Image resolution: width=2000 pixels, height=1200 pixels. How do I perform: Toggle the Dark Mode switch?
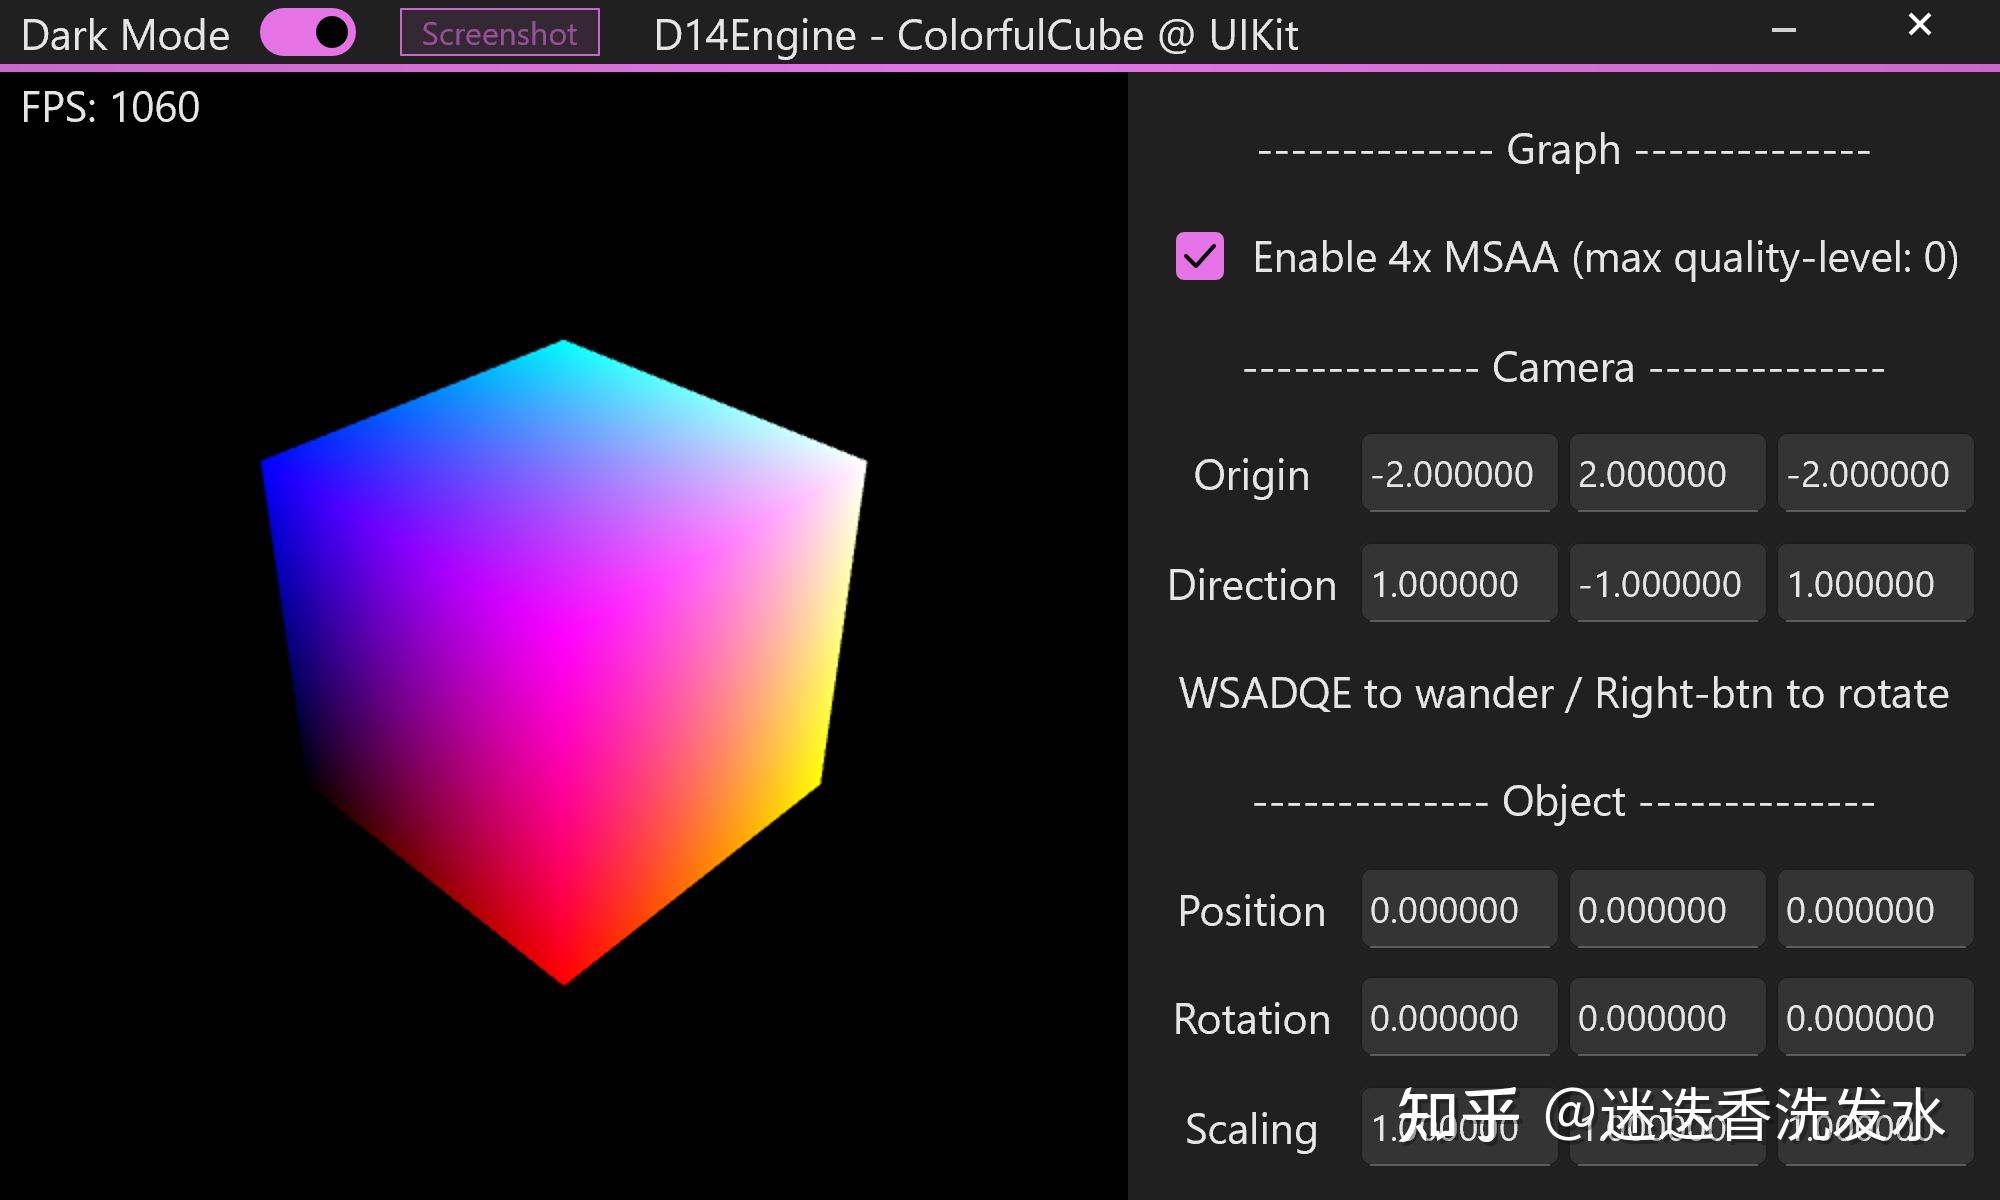click(310, 32)
